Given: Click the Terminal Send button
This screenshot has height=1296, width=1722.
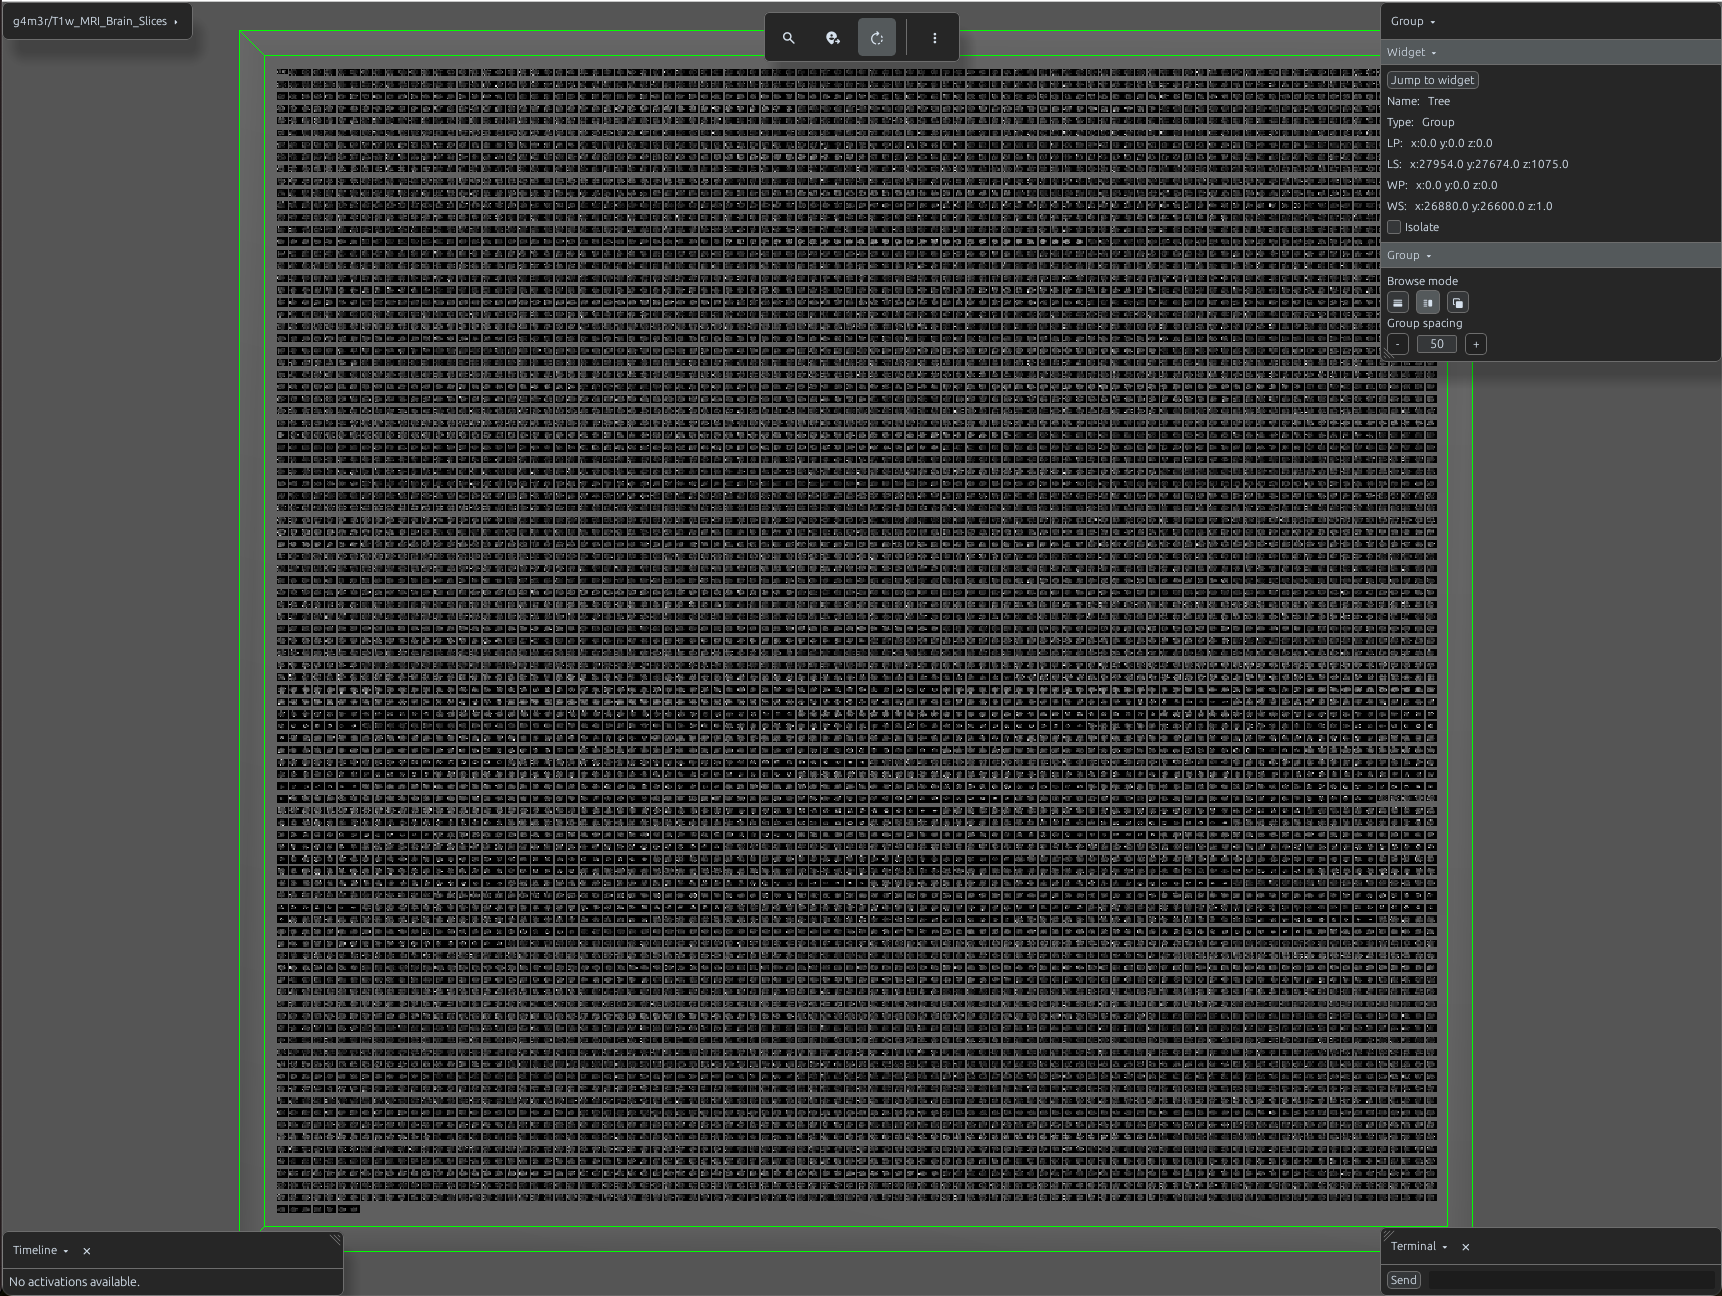Looking at the screenshot, I should click(x=1404, y=1280).
